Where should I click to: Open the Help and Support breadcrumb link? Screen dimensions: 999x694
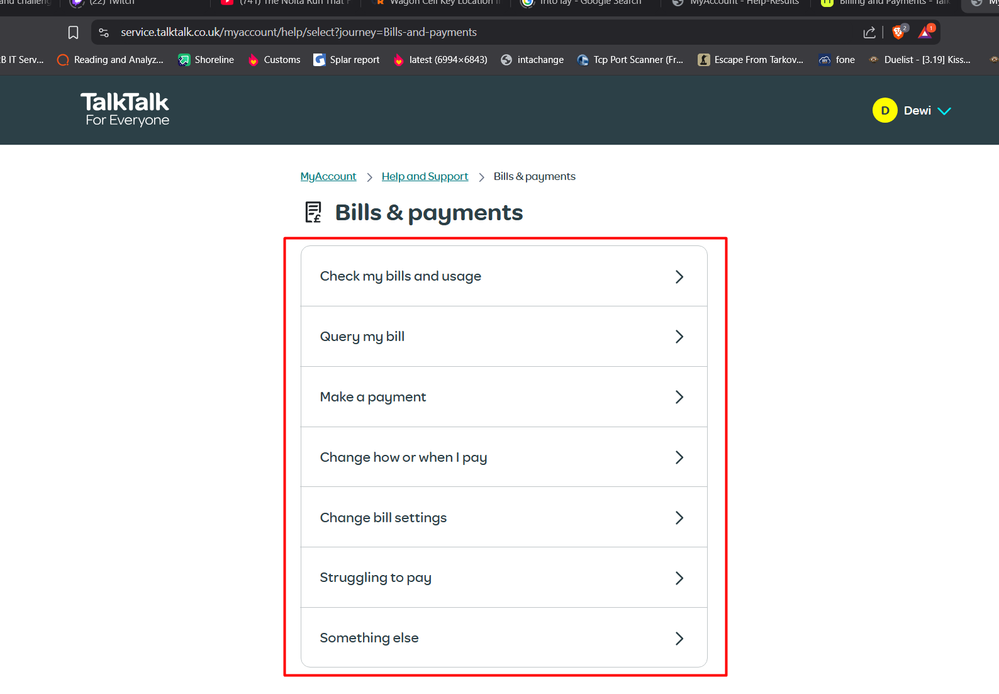[424, 176]
